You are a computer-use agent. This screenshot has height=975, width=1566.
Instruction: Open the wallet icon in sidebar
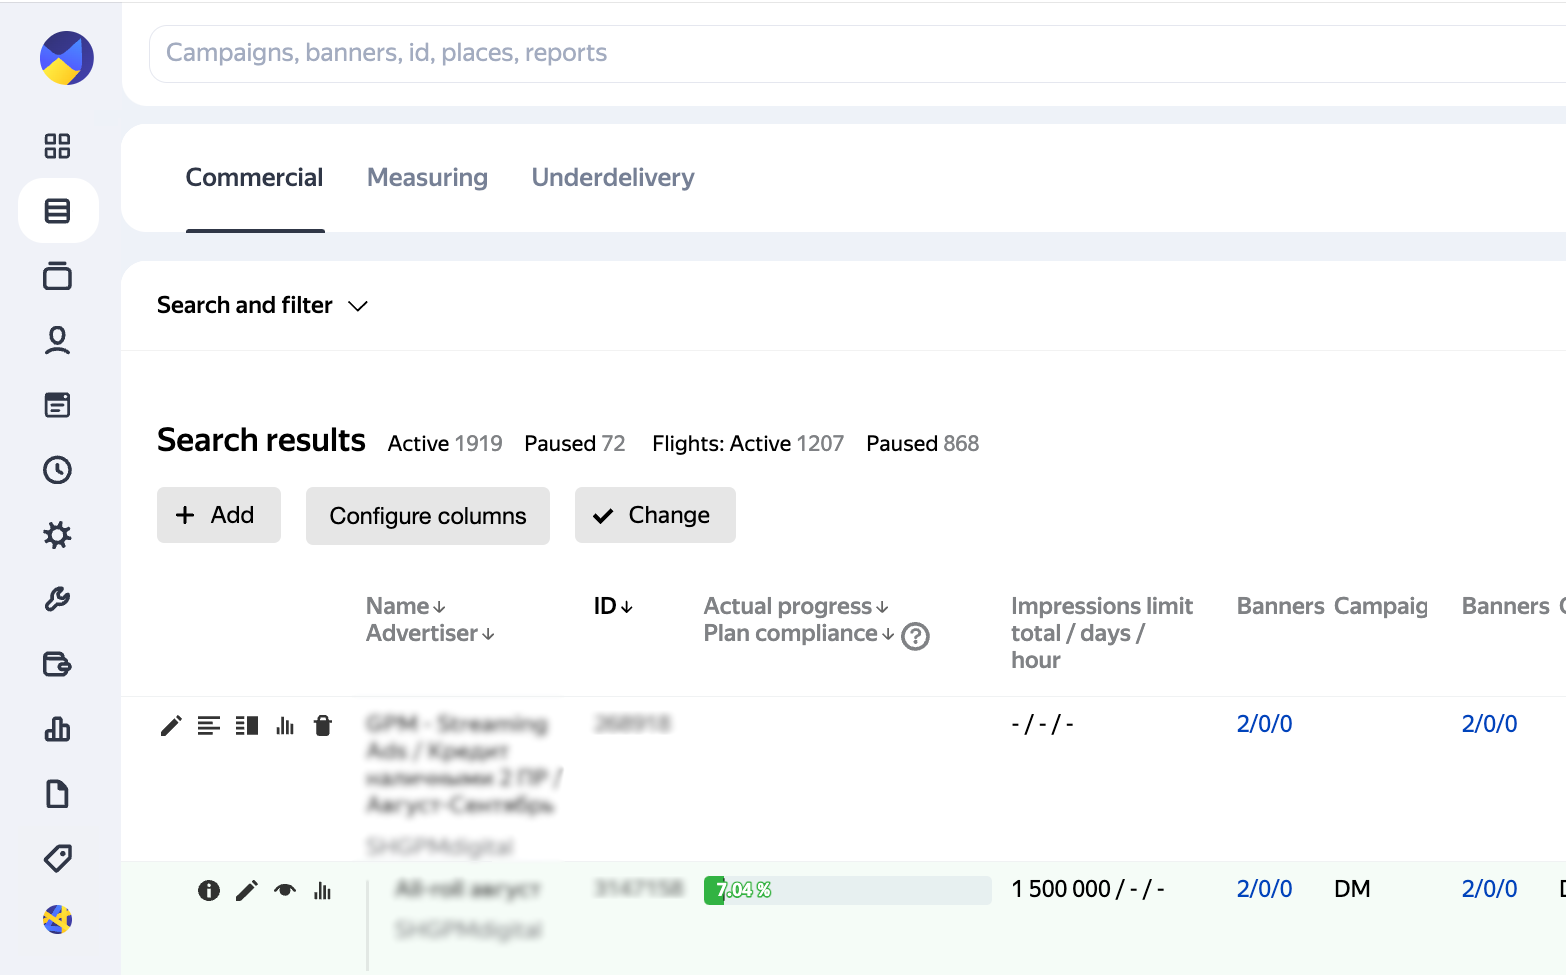coord(57,664)
